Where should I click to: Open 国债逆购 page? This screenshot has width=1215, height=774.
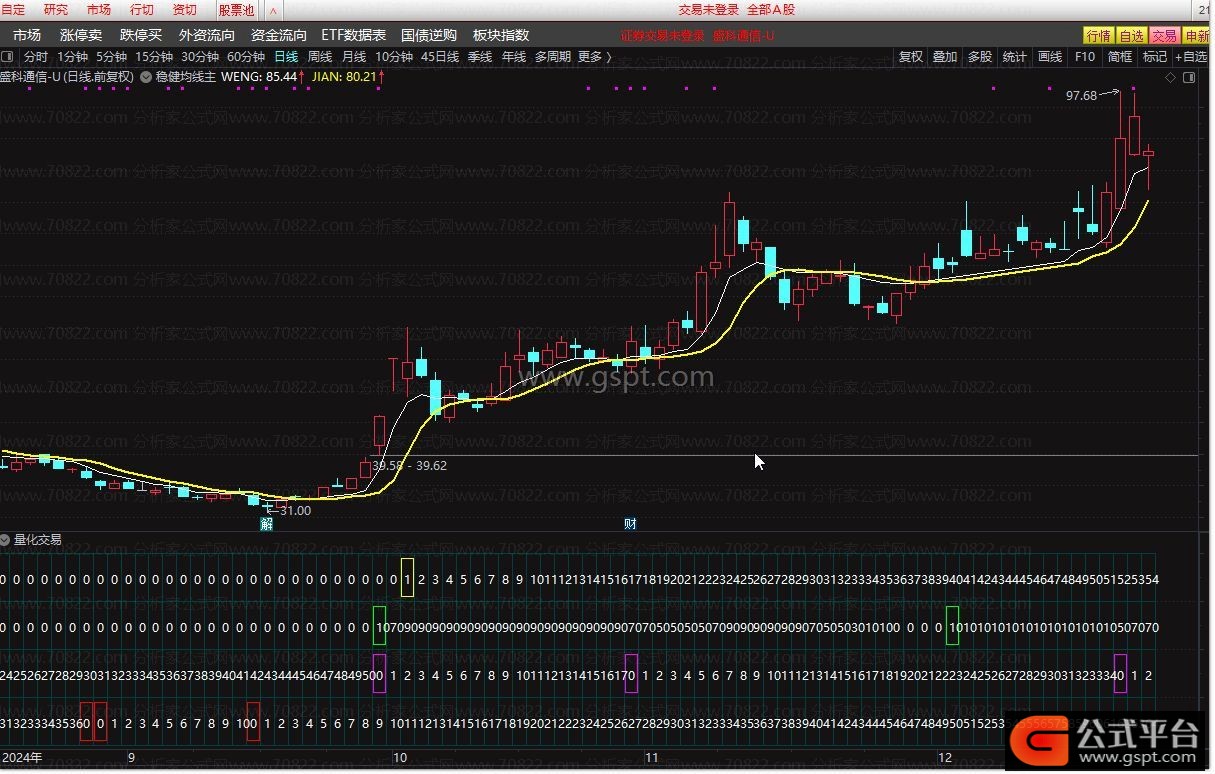coord(429,35)
